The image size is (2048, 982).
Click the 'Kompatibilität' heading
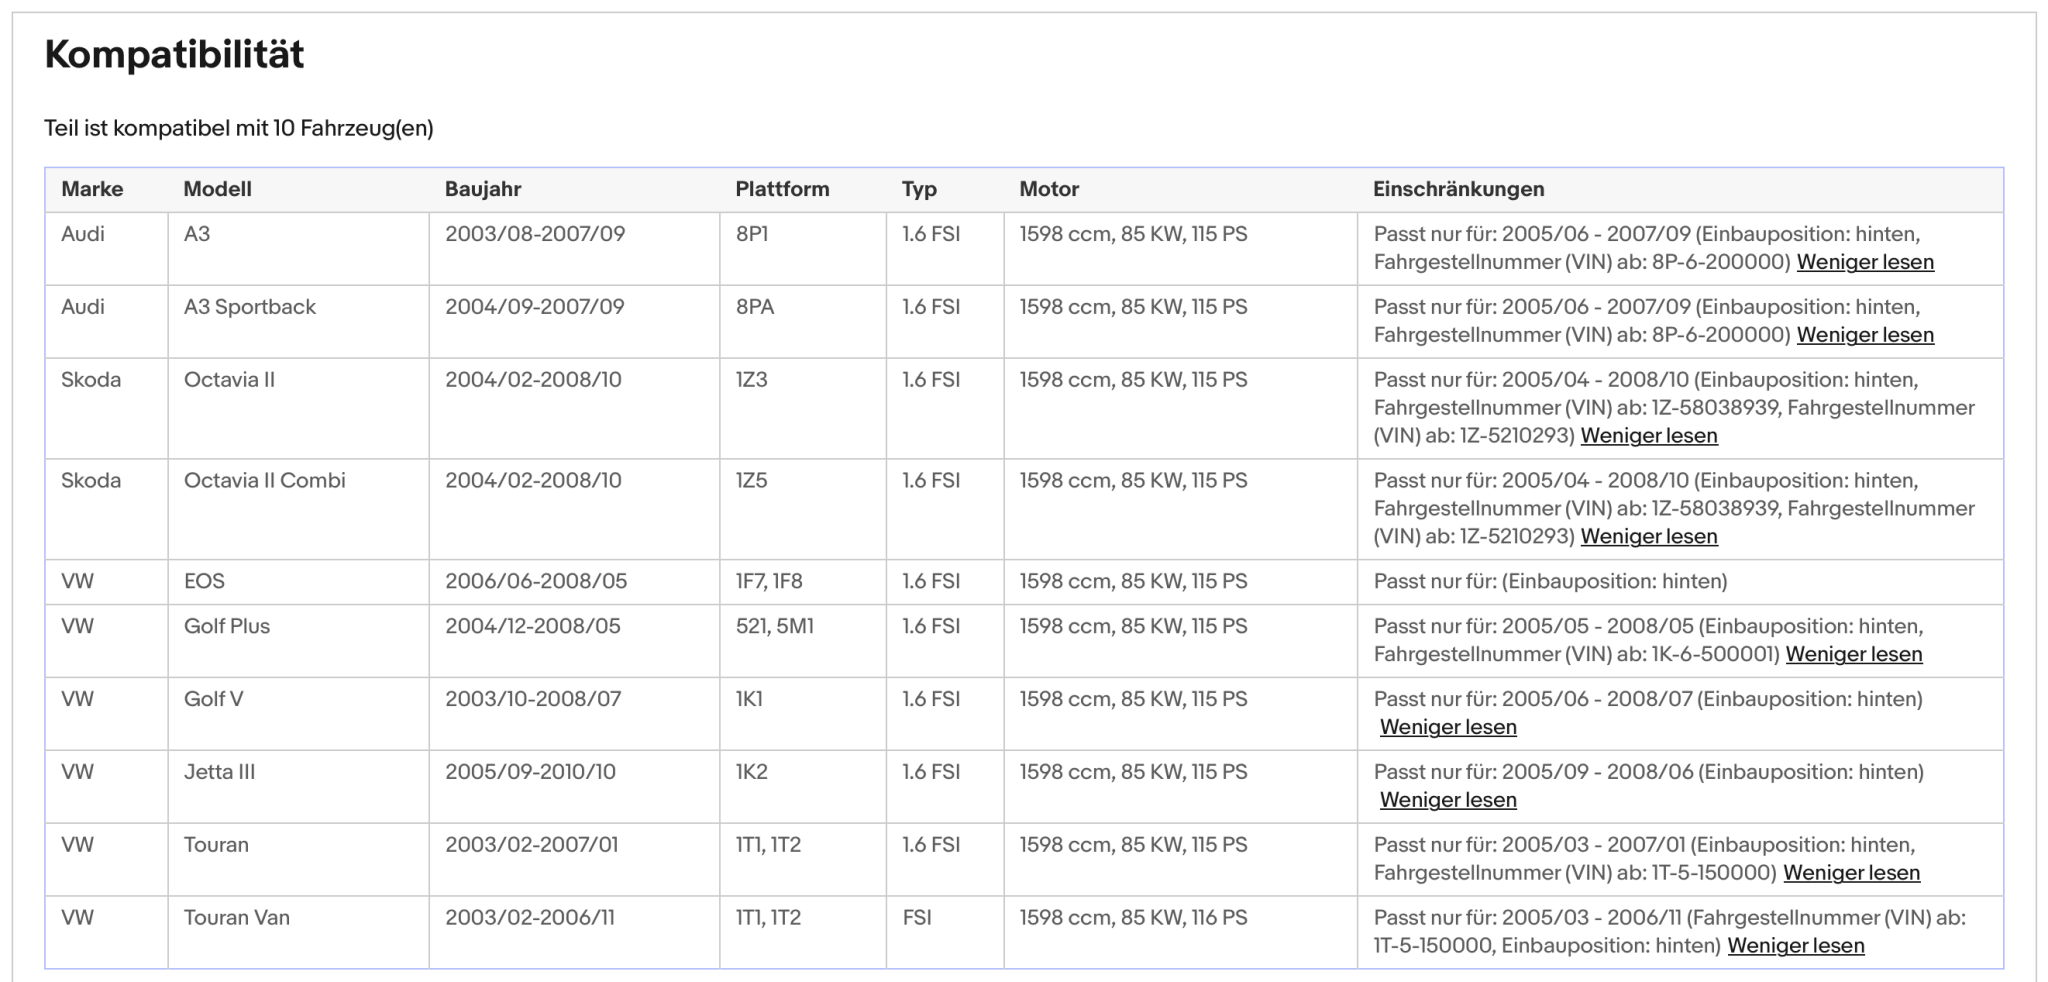coord(174,54)
